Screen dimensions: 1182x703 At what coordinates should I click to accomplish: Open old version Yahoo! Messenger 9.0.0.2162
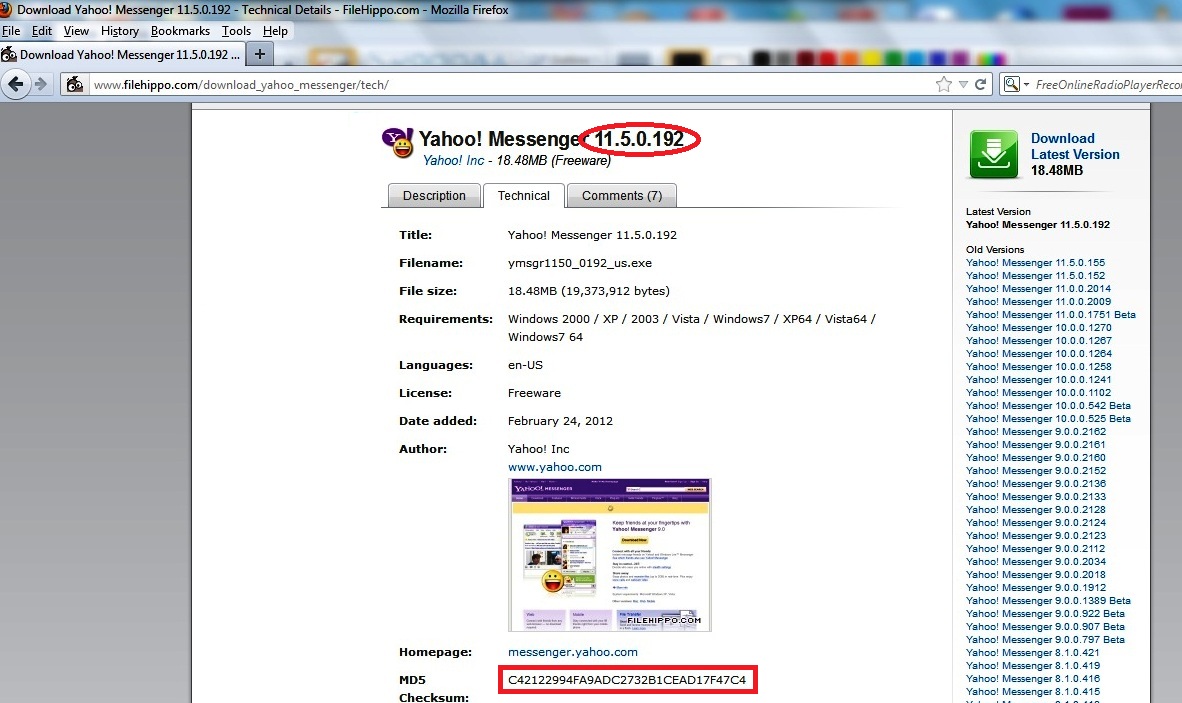pos(1036,432)
